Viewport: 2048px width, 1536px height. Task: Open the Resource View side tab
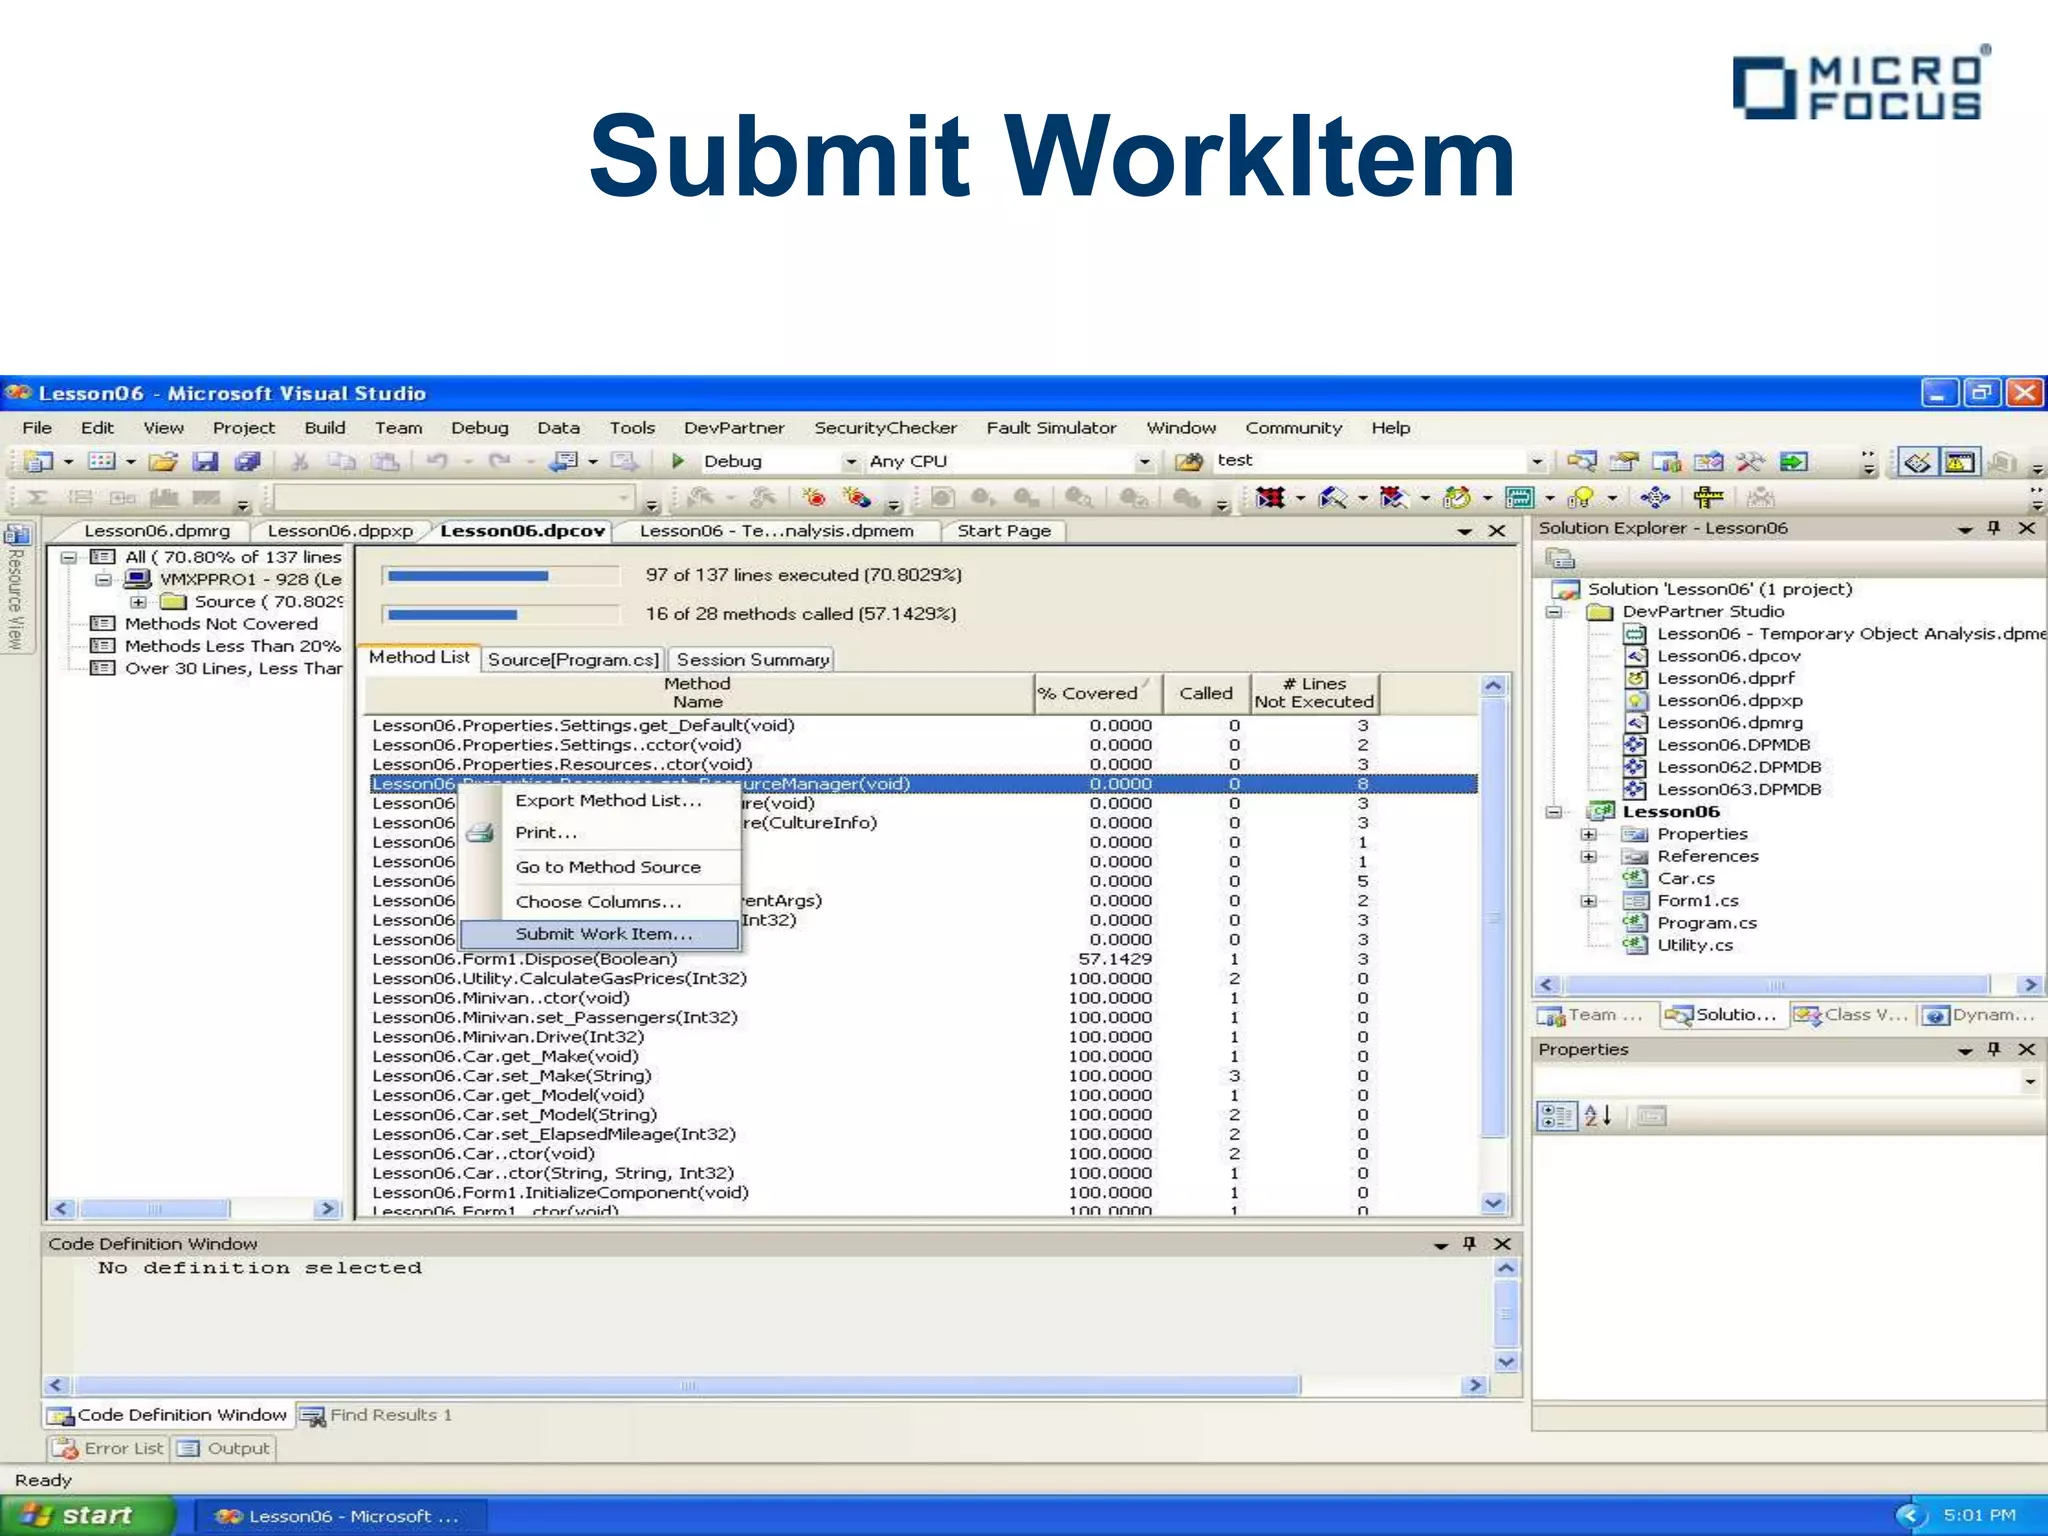16,590
